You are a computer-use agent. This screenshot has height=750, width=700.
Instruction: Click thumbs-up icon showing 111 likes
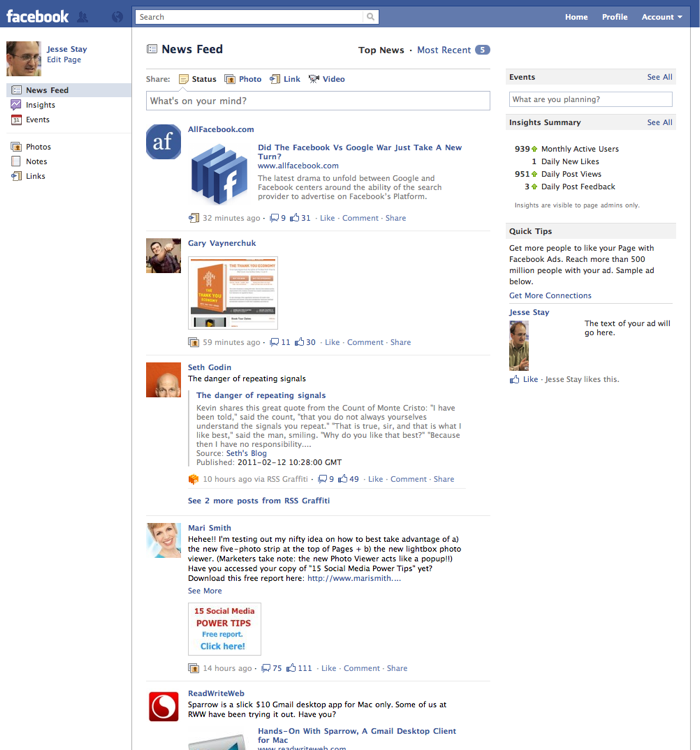point(291,668)
